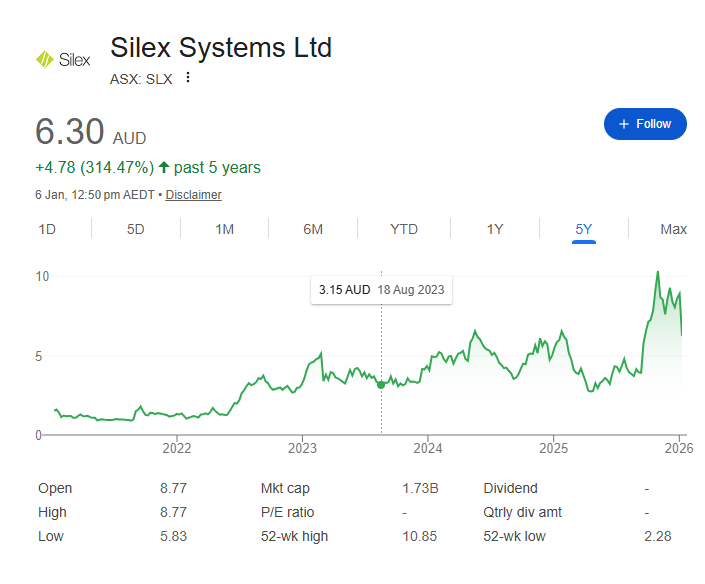Click the 2024 label on chart axis
The image size is (705, 584).
coord(428,447)
